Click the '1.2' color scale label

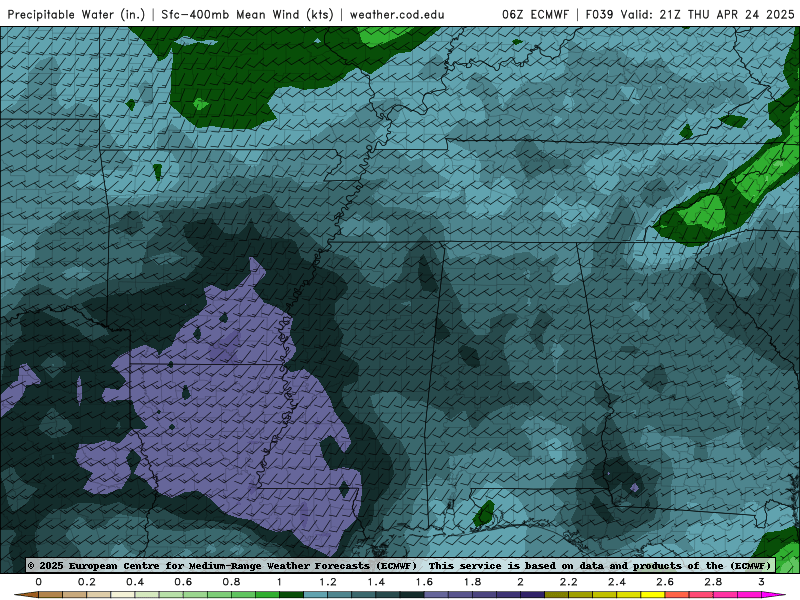point(328,582)
